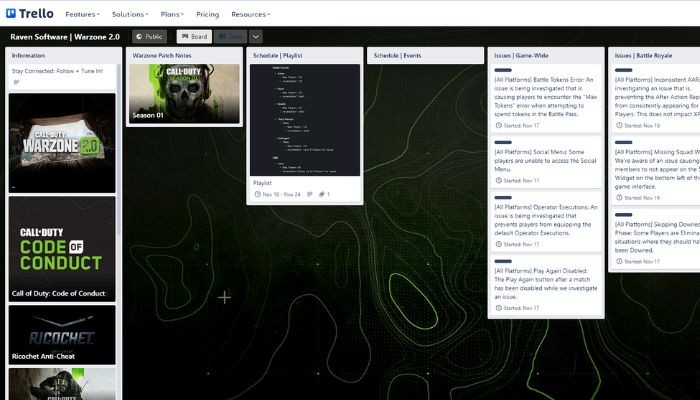
Task: Open the Missing Squad Widget card
Action: tap(655, 171)
